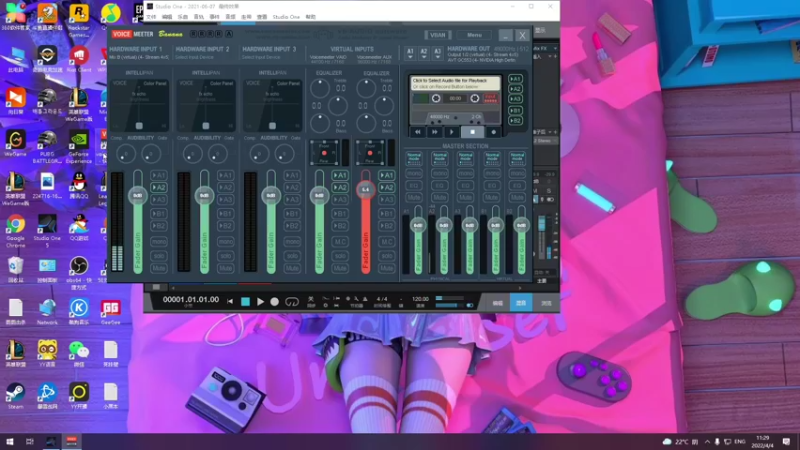
Task: Toggle A1 on Voicemeeter VAIO virtual input
Action: 340,176
